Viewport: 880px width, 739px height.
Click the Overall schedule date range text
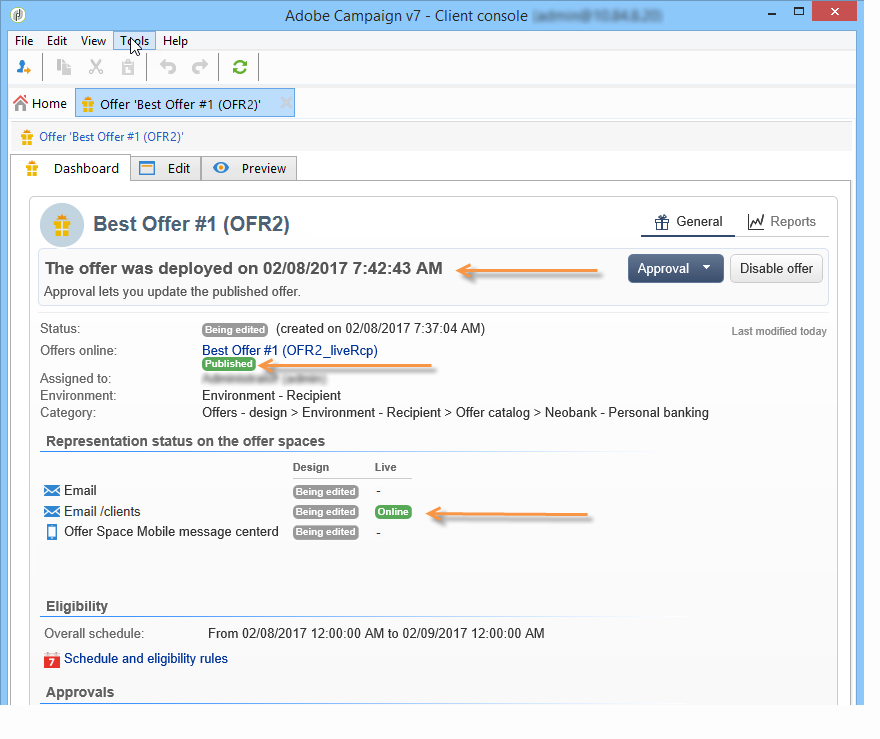coord(376,634)
